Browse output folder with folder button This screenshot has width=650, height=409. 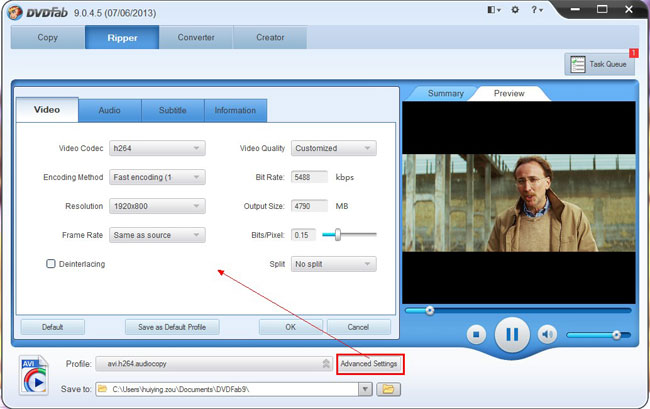(x=388, y=389)
